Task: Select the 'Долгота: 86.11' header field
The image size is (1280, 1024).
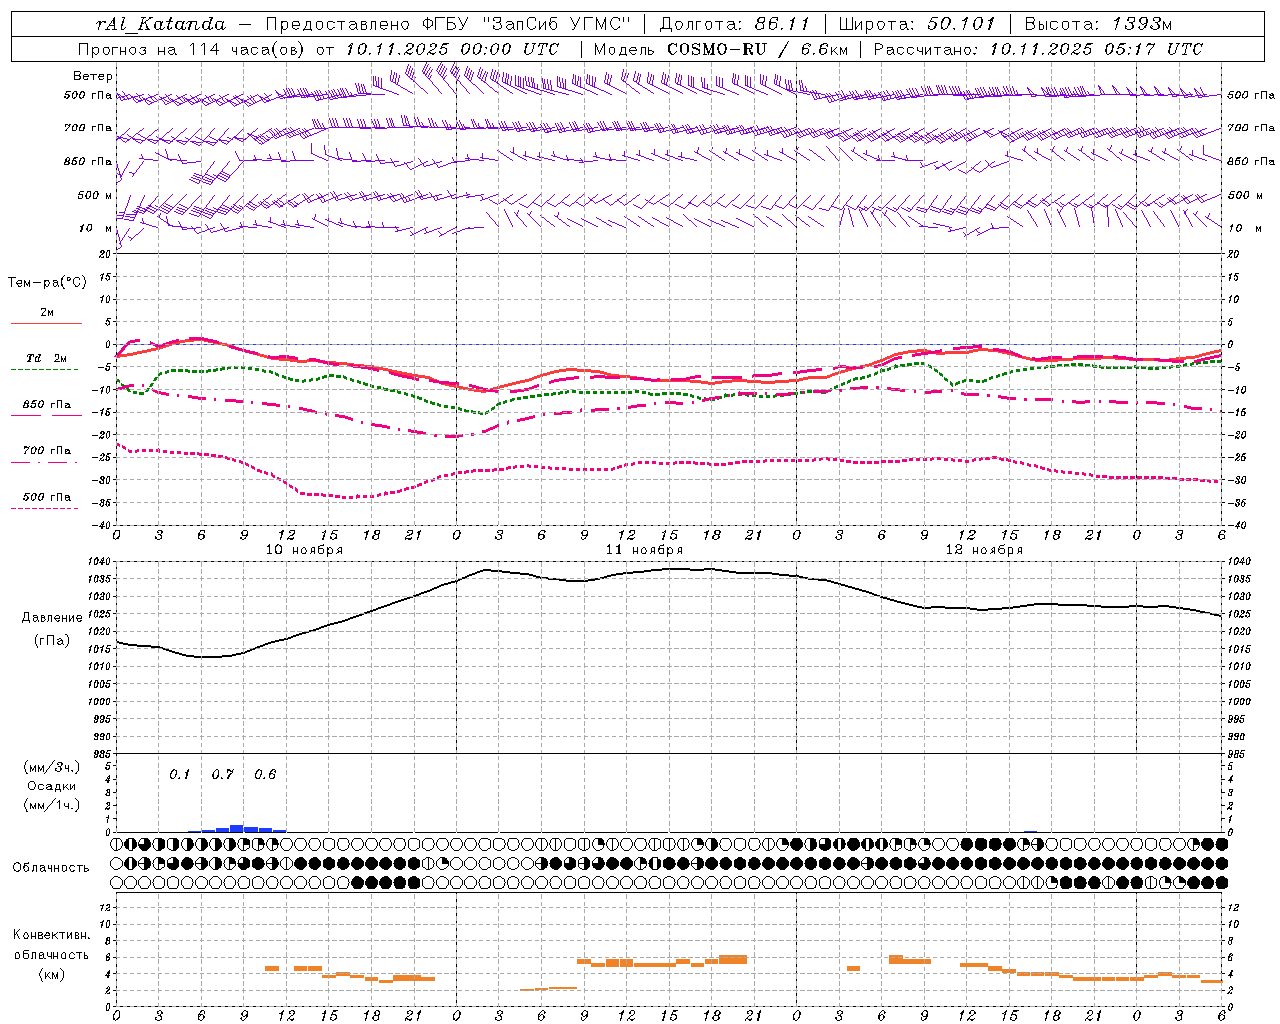Action: coord(733,23)
